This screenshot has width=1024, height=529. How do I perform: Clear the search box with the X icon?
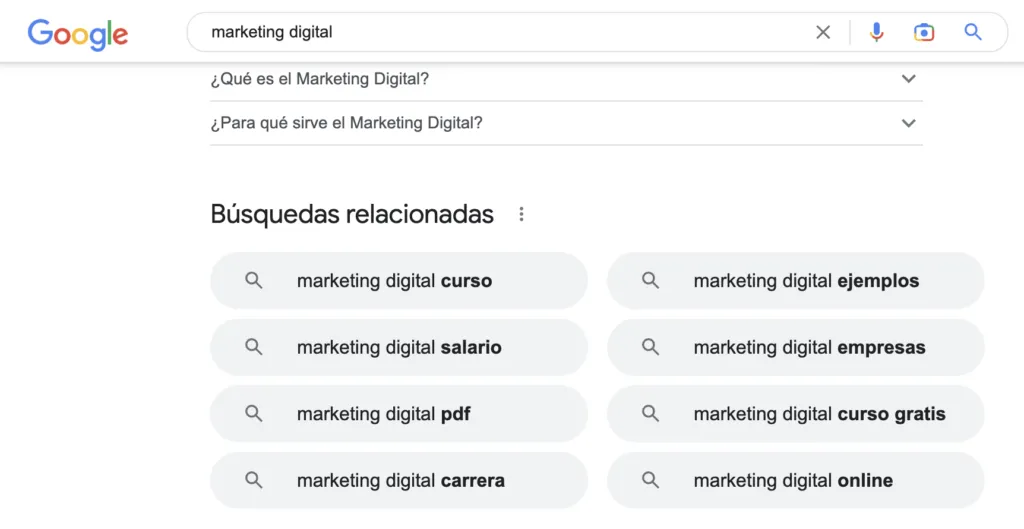click(x=823, y=32)
